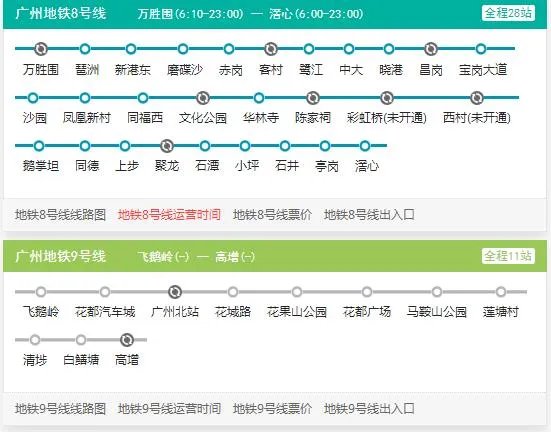The width and height of the screenshot is (551, 432).
Task: Click the 全程28站 badge
Action: pos(508,13)
